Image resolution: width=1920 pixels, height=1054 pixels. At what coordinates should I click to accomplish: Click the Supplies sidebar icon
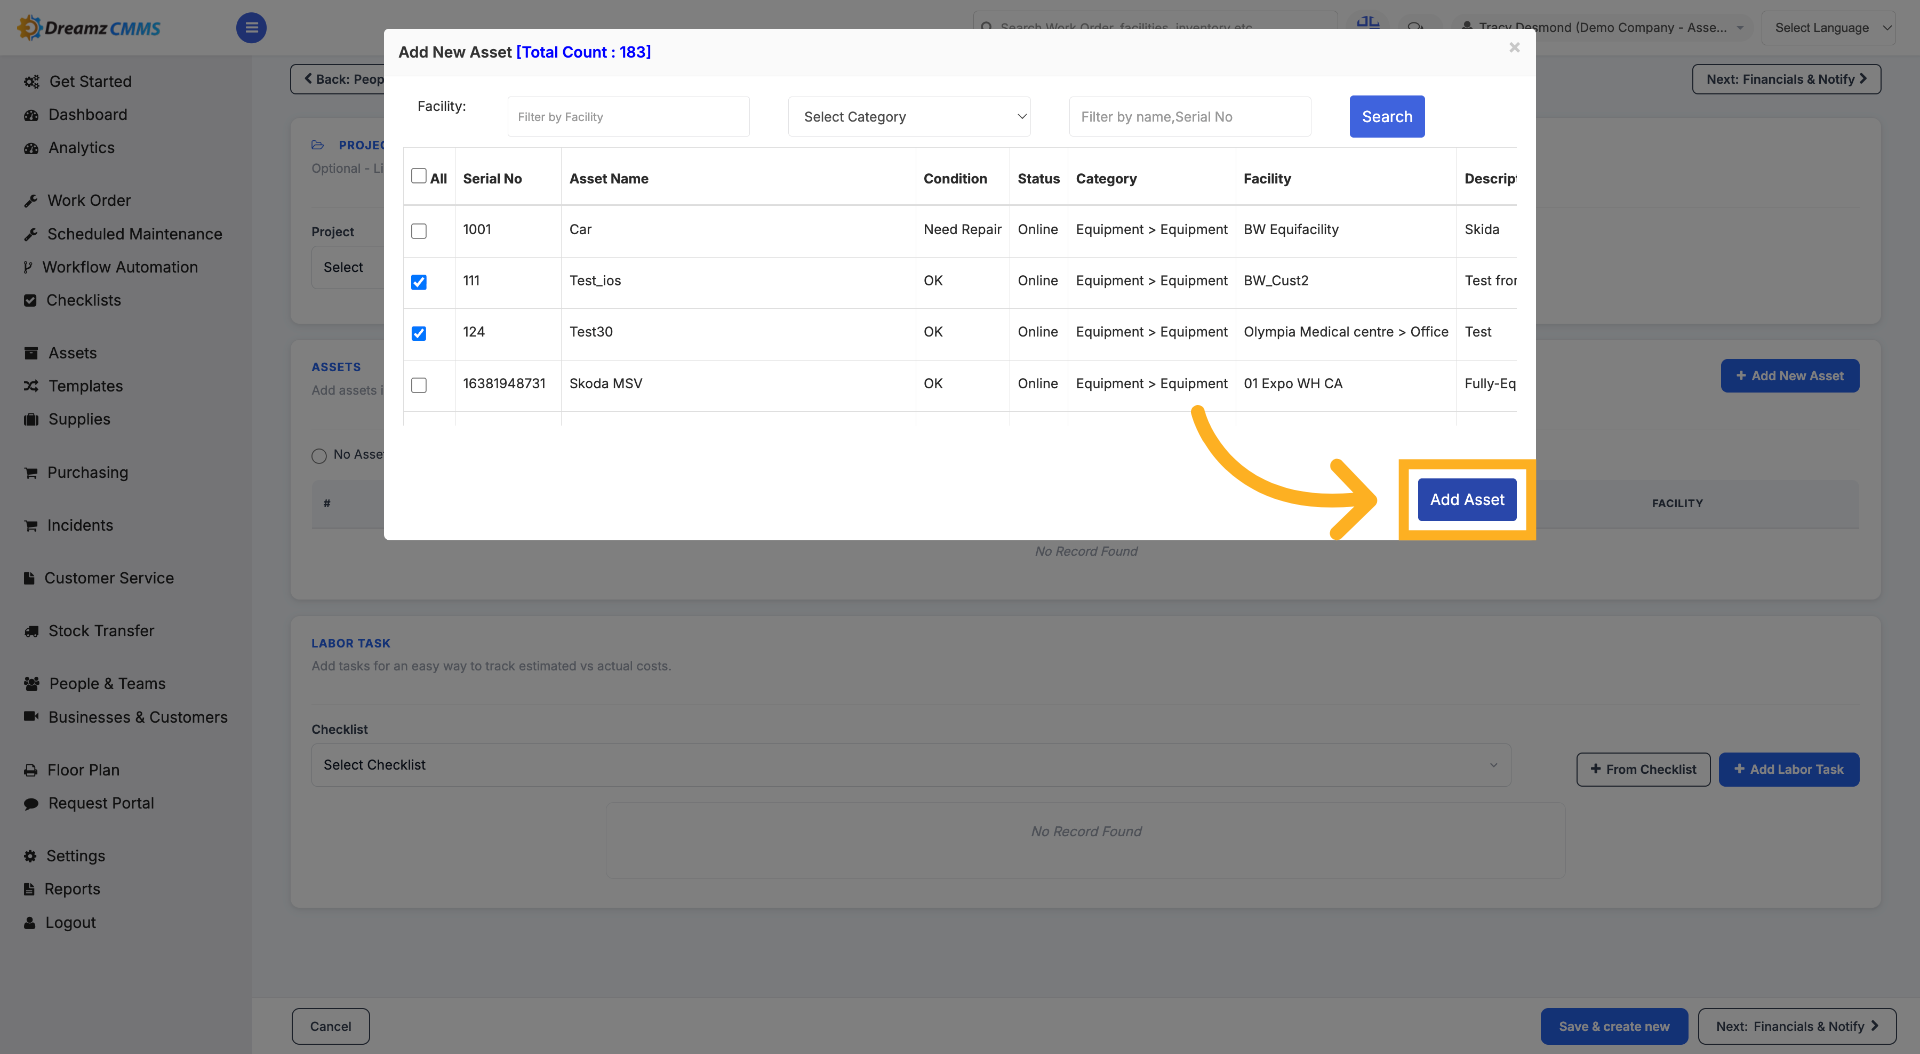(31, 419)
